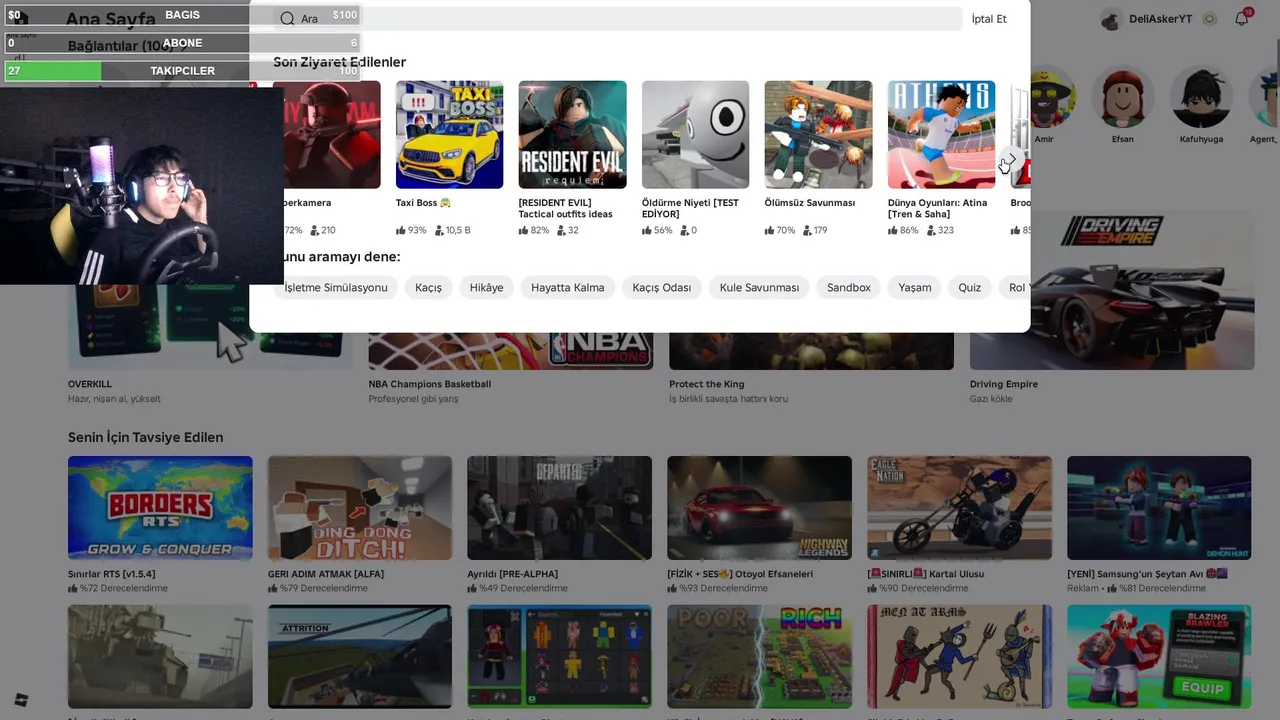The image size is (1280, 720).
Task: Open NBA Champions Basketball title
Action: 430,384
